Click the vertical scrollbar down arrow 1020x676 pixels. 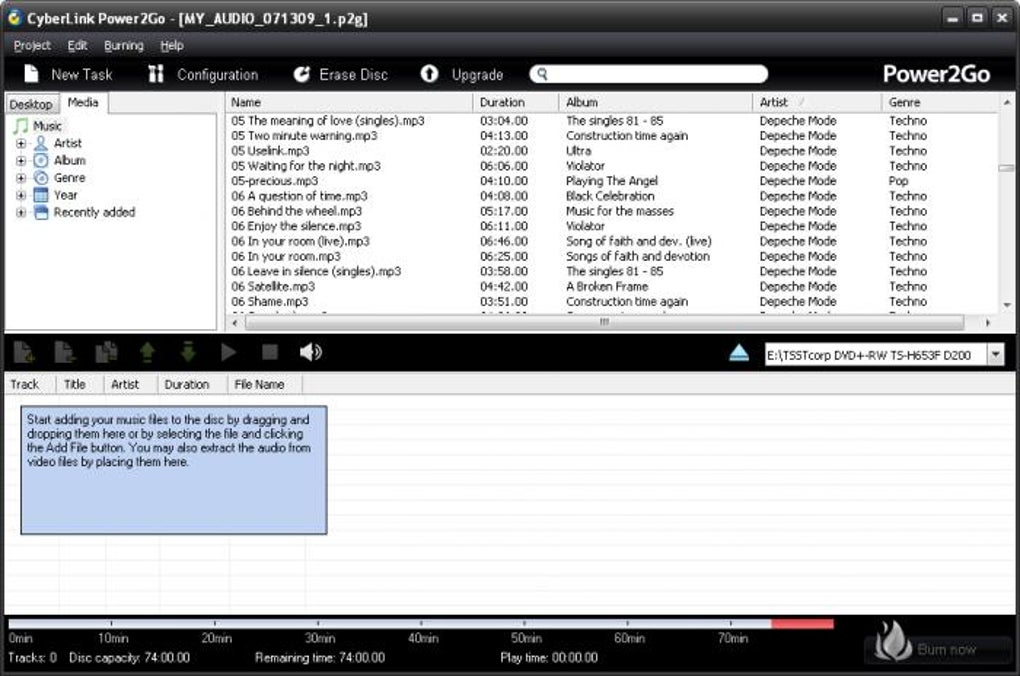[1008, 304]
